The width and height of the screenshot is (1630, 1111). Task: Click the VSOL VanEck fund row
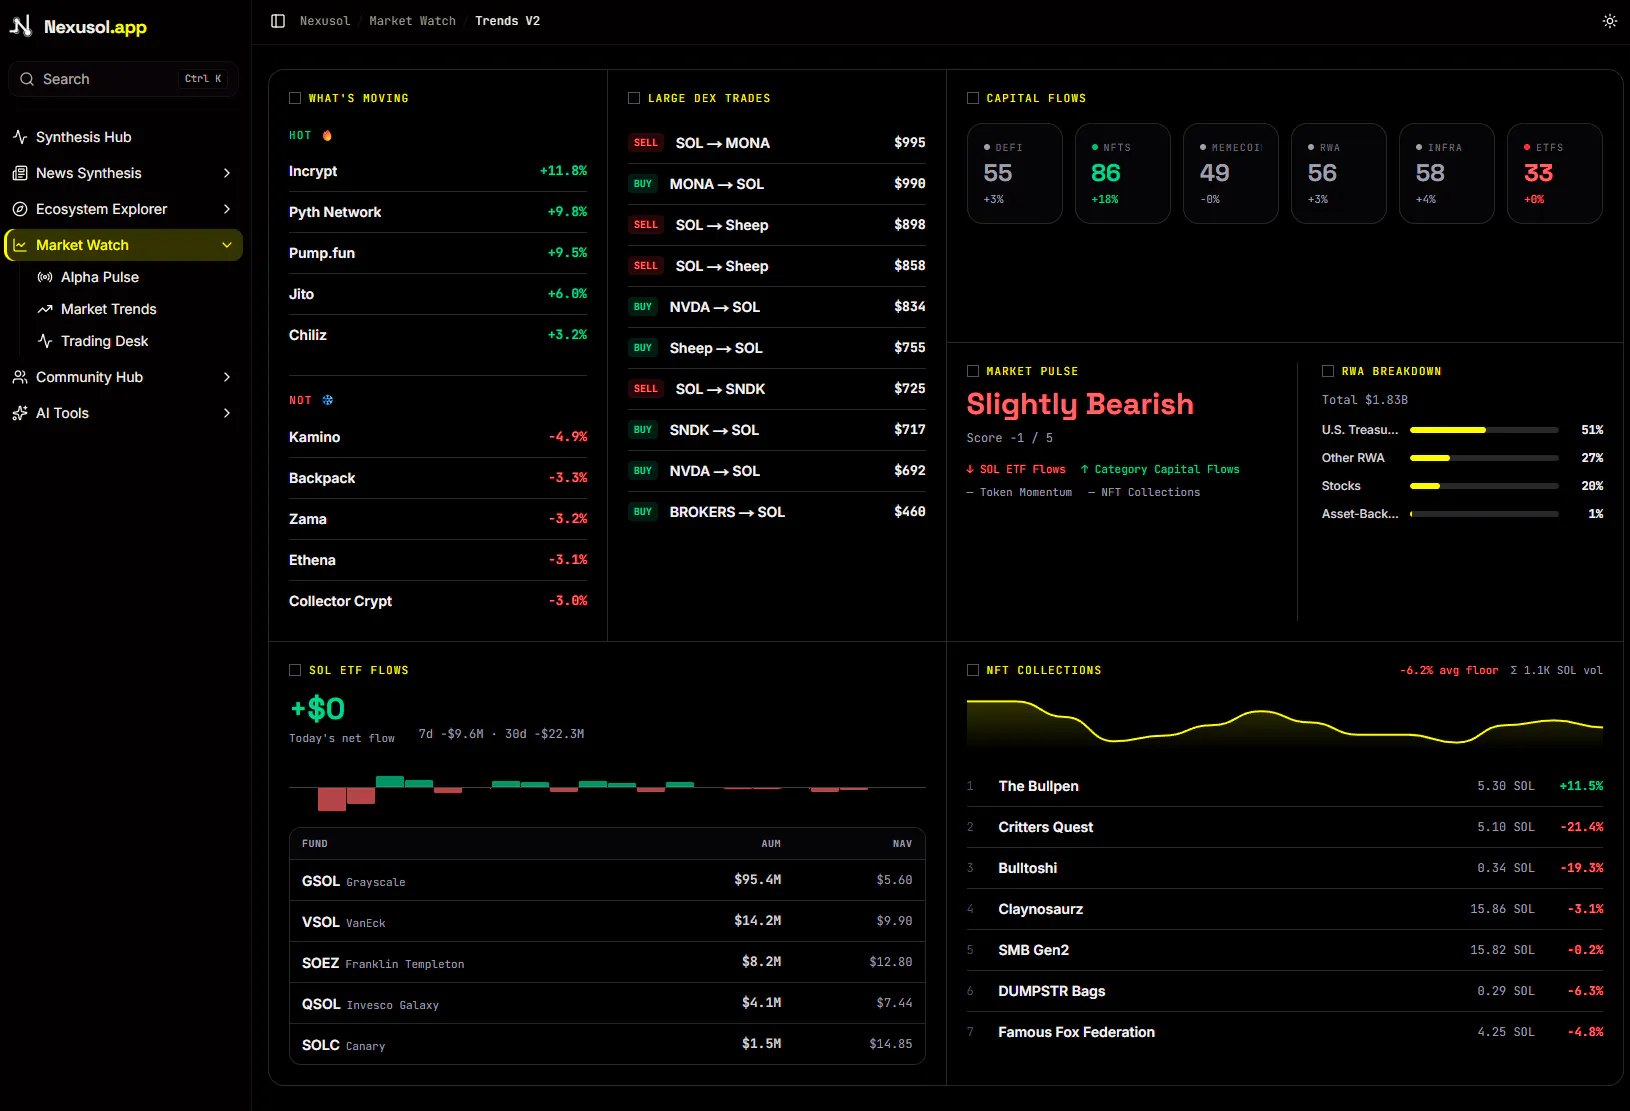[607, 921]
